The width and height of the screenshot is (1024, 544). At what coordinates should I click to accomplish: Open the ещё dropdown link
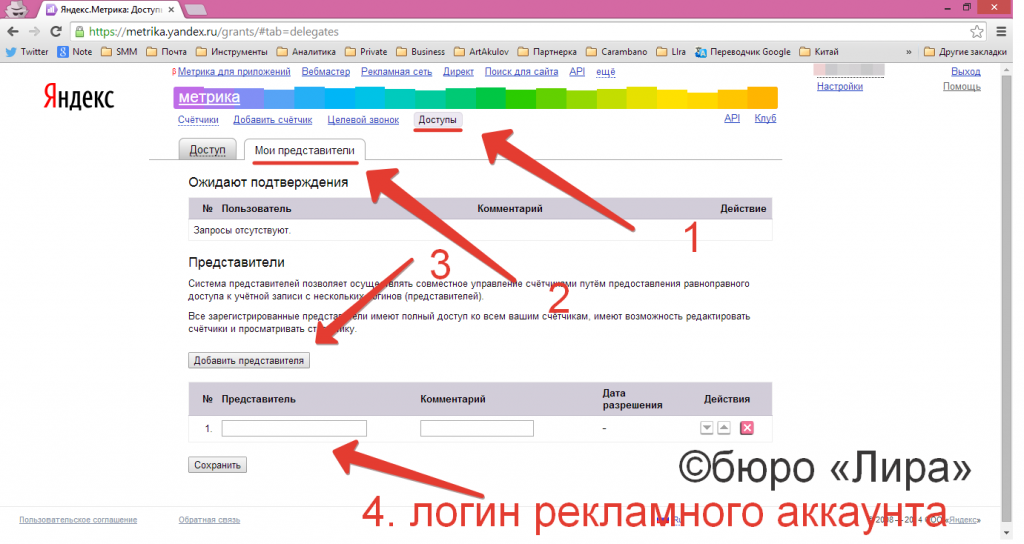point(605,72)
